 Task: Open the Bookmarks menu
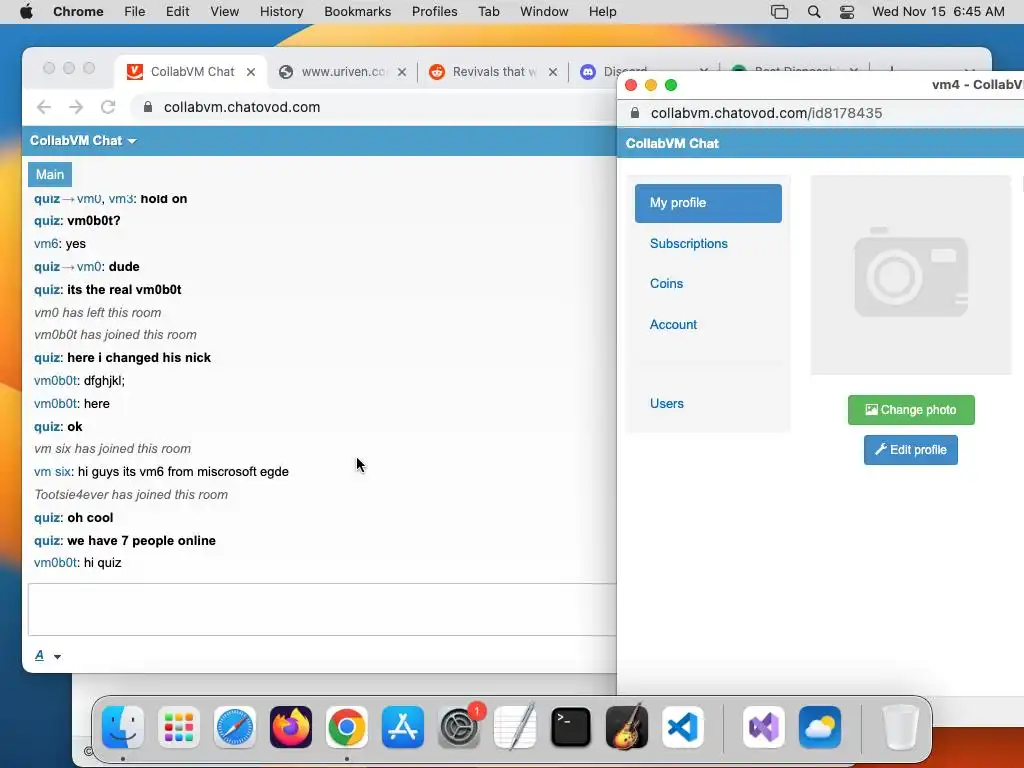click(x=357, y=11)
